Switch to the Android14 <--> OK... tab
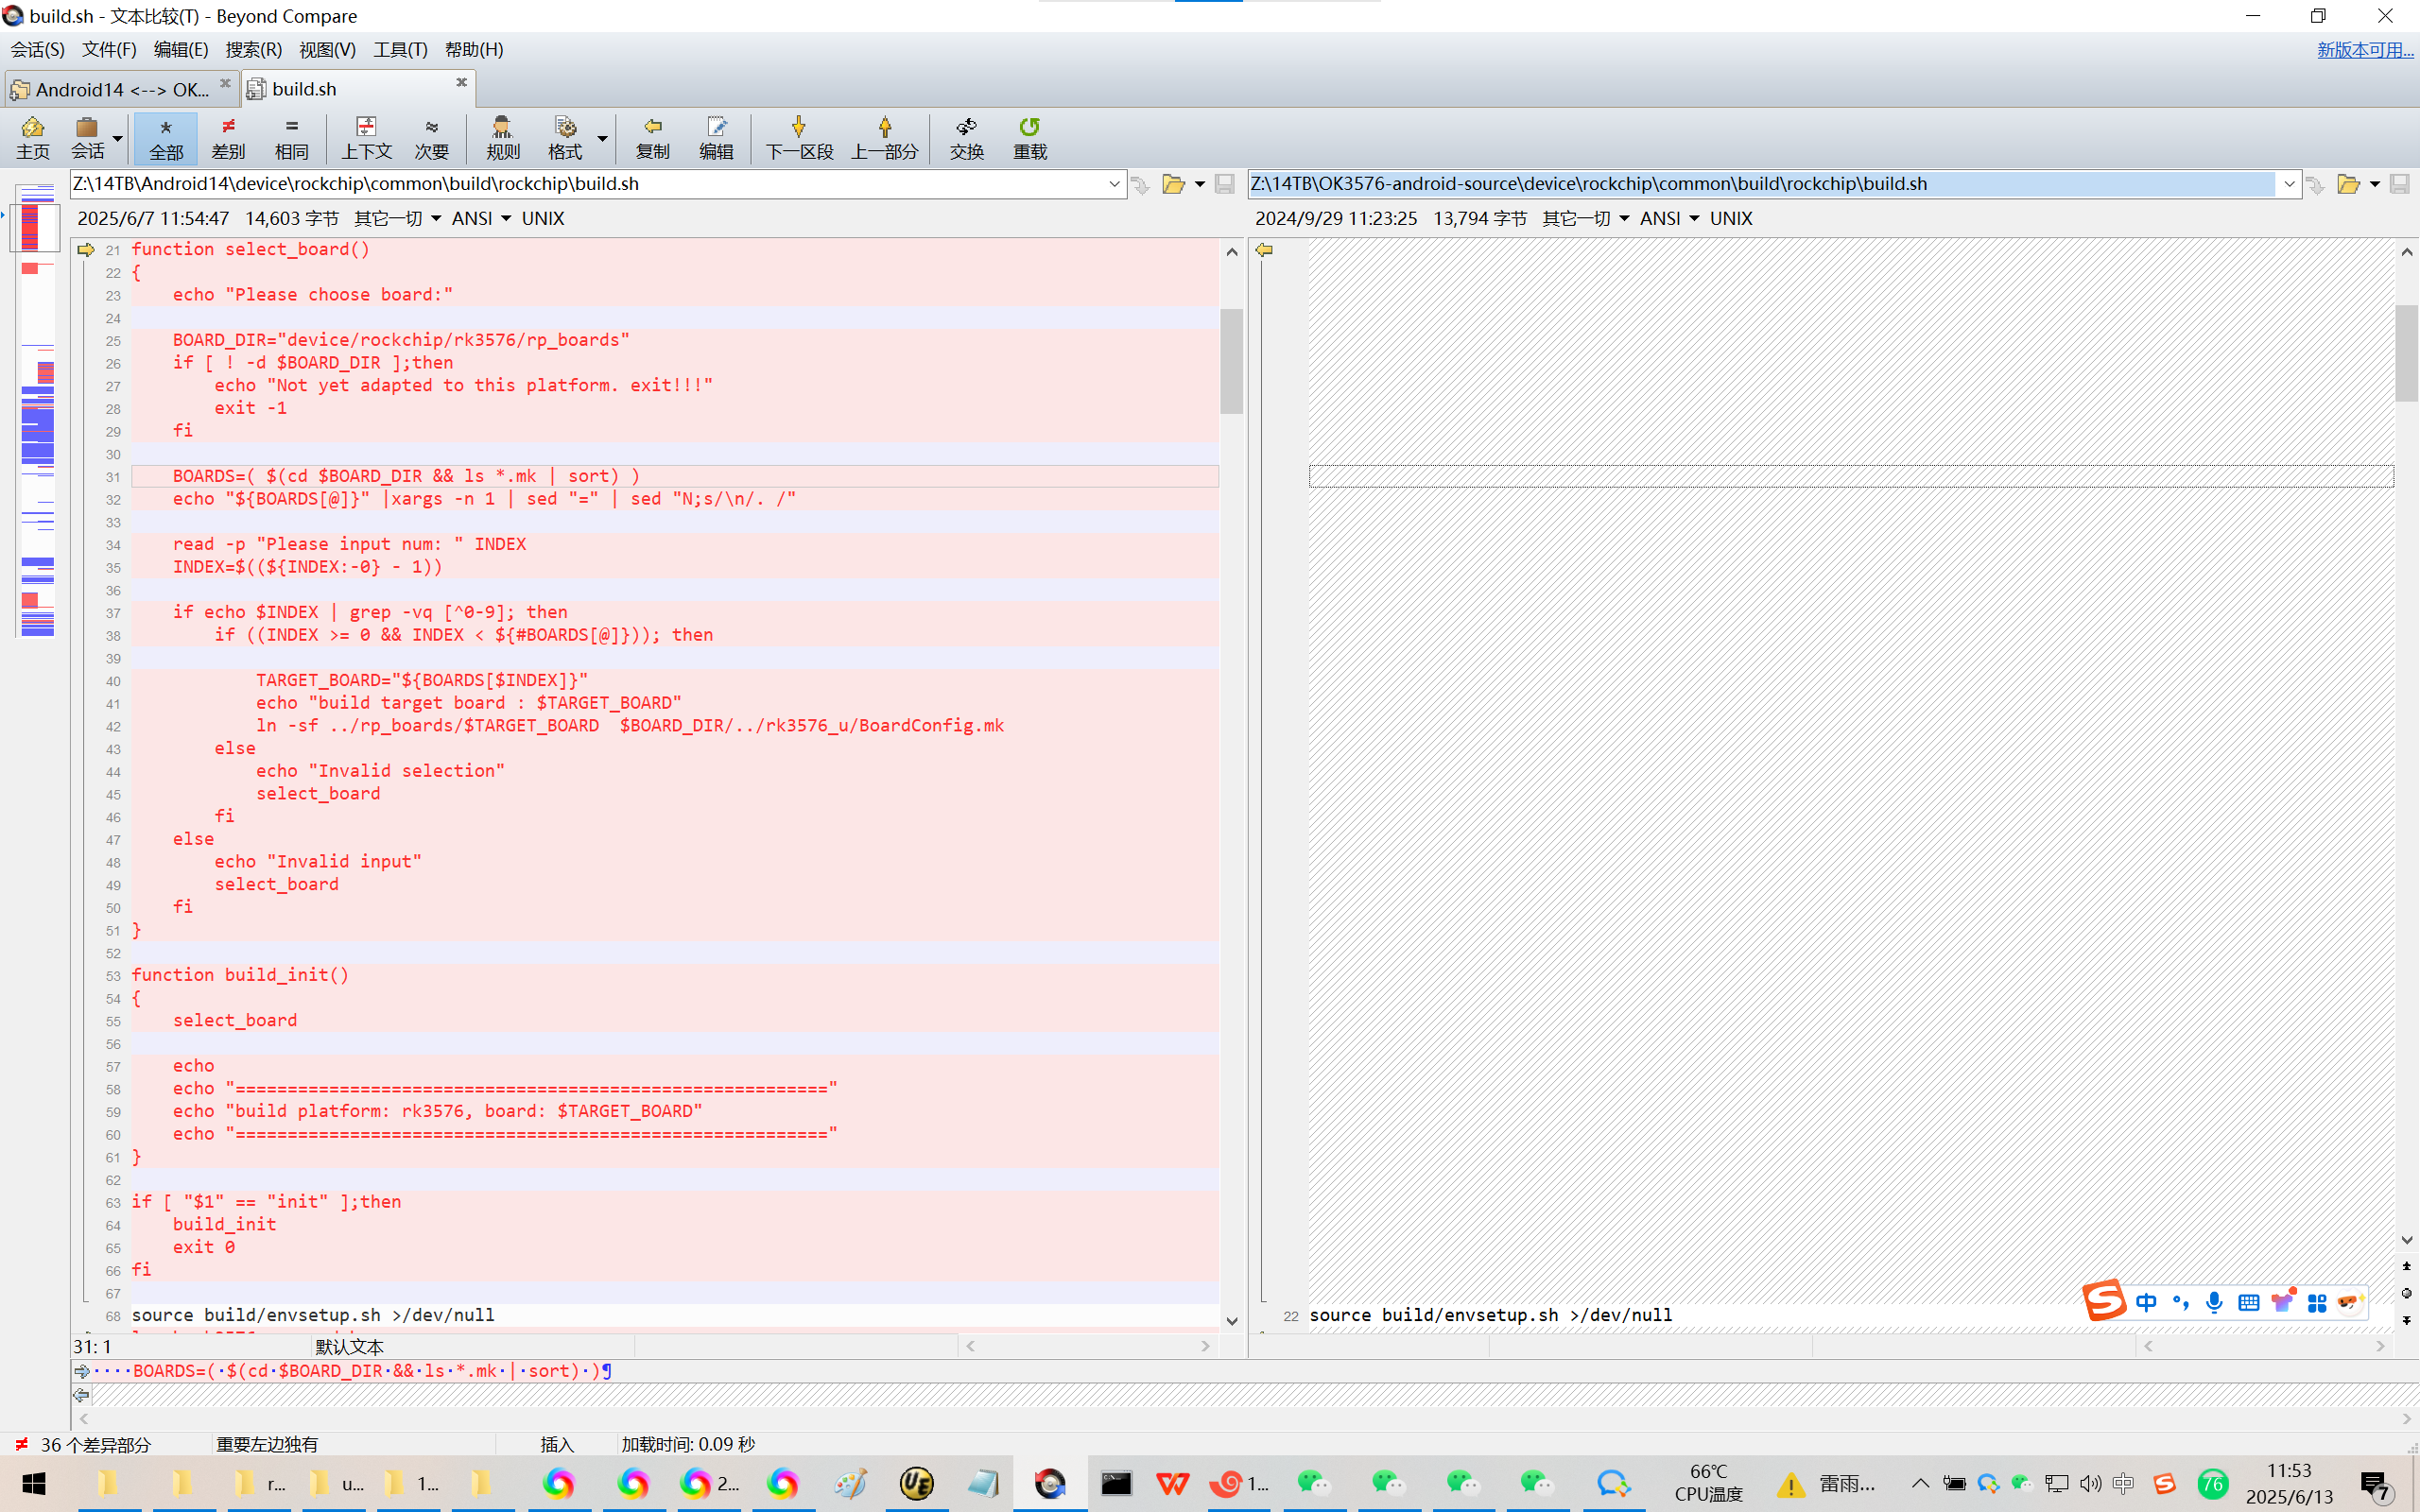This screenshot has width=2420, height=1512. coord(120,89)
